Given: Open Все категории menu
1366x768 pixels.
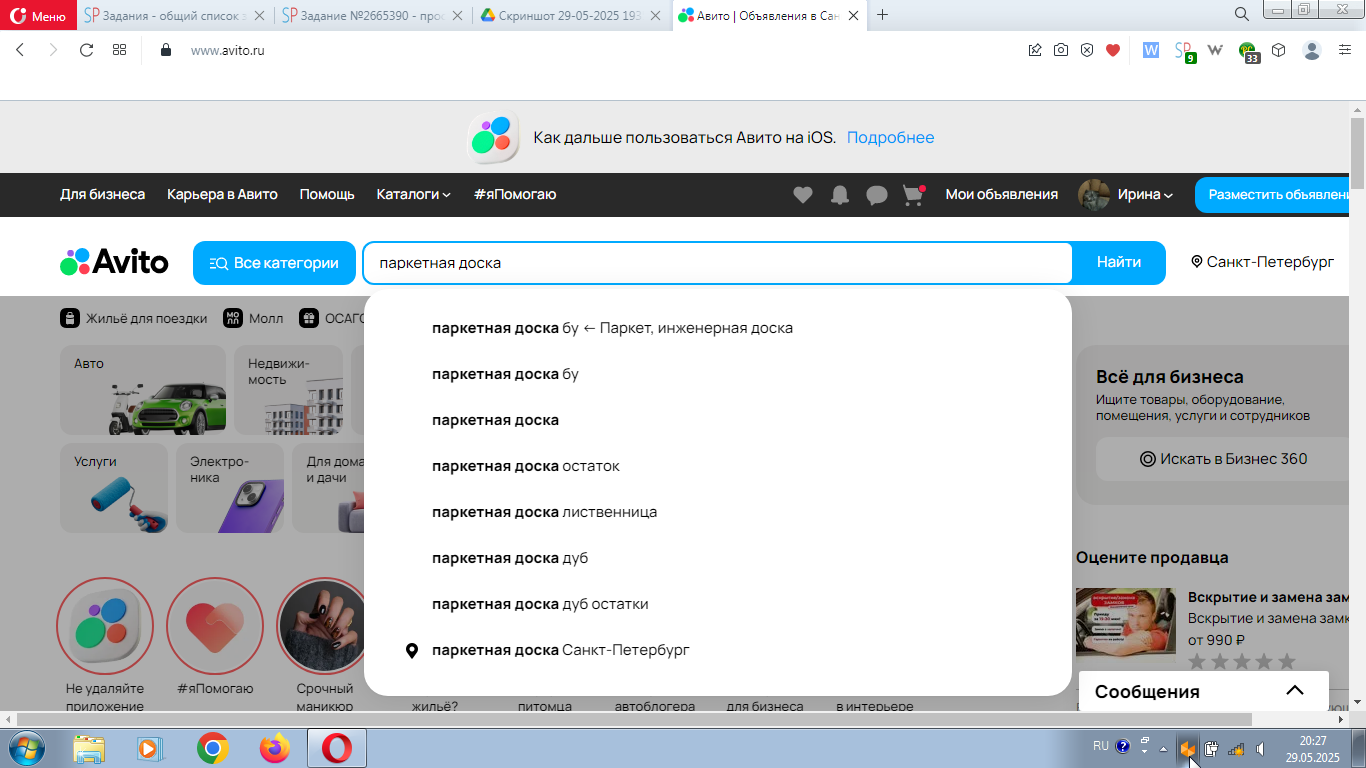Looking at the screenshot, I should tap(274, 263).
